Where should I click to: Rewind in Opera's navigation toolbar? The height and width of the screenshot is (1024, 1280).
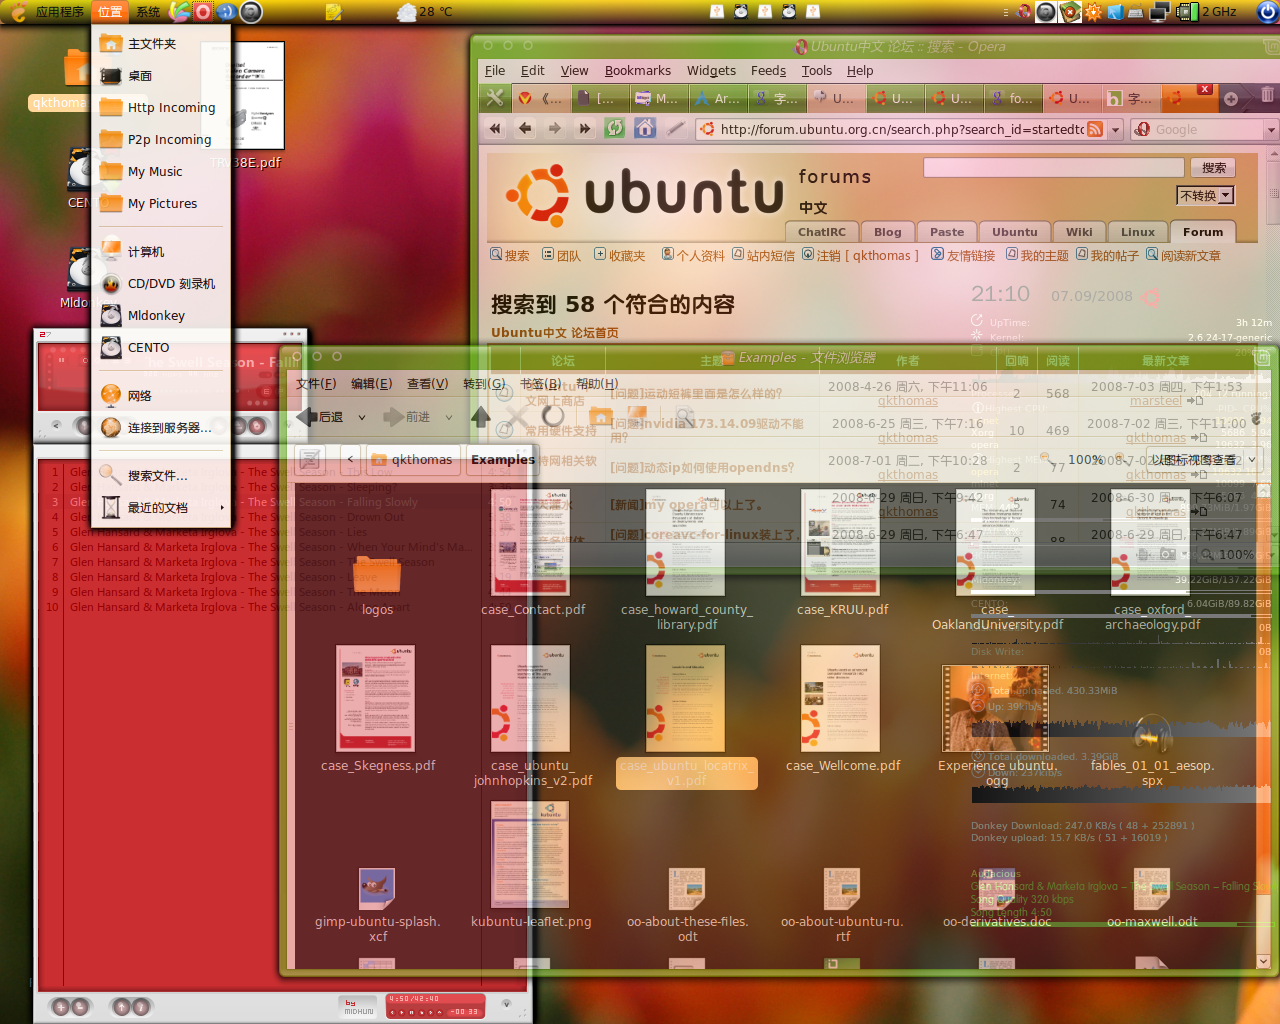[495, 129]
